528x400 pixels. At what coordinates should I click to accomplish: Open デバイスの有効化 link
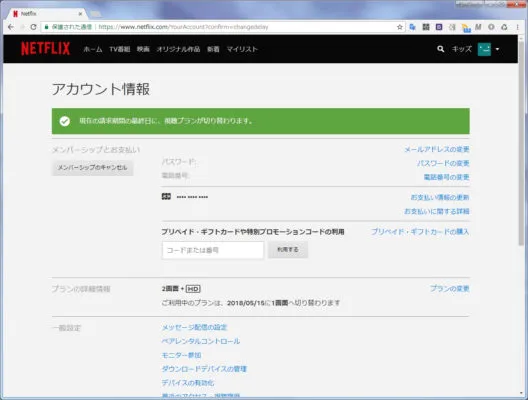click(x=188, y=383)
